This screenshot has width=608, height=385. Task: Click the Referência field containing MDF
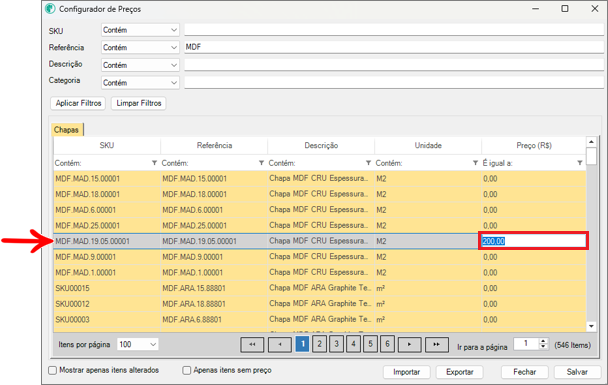tap(394, 47)
